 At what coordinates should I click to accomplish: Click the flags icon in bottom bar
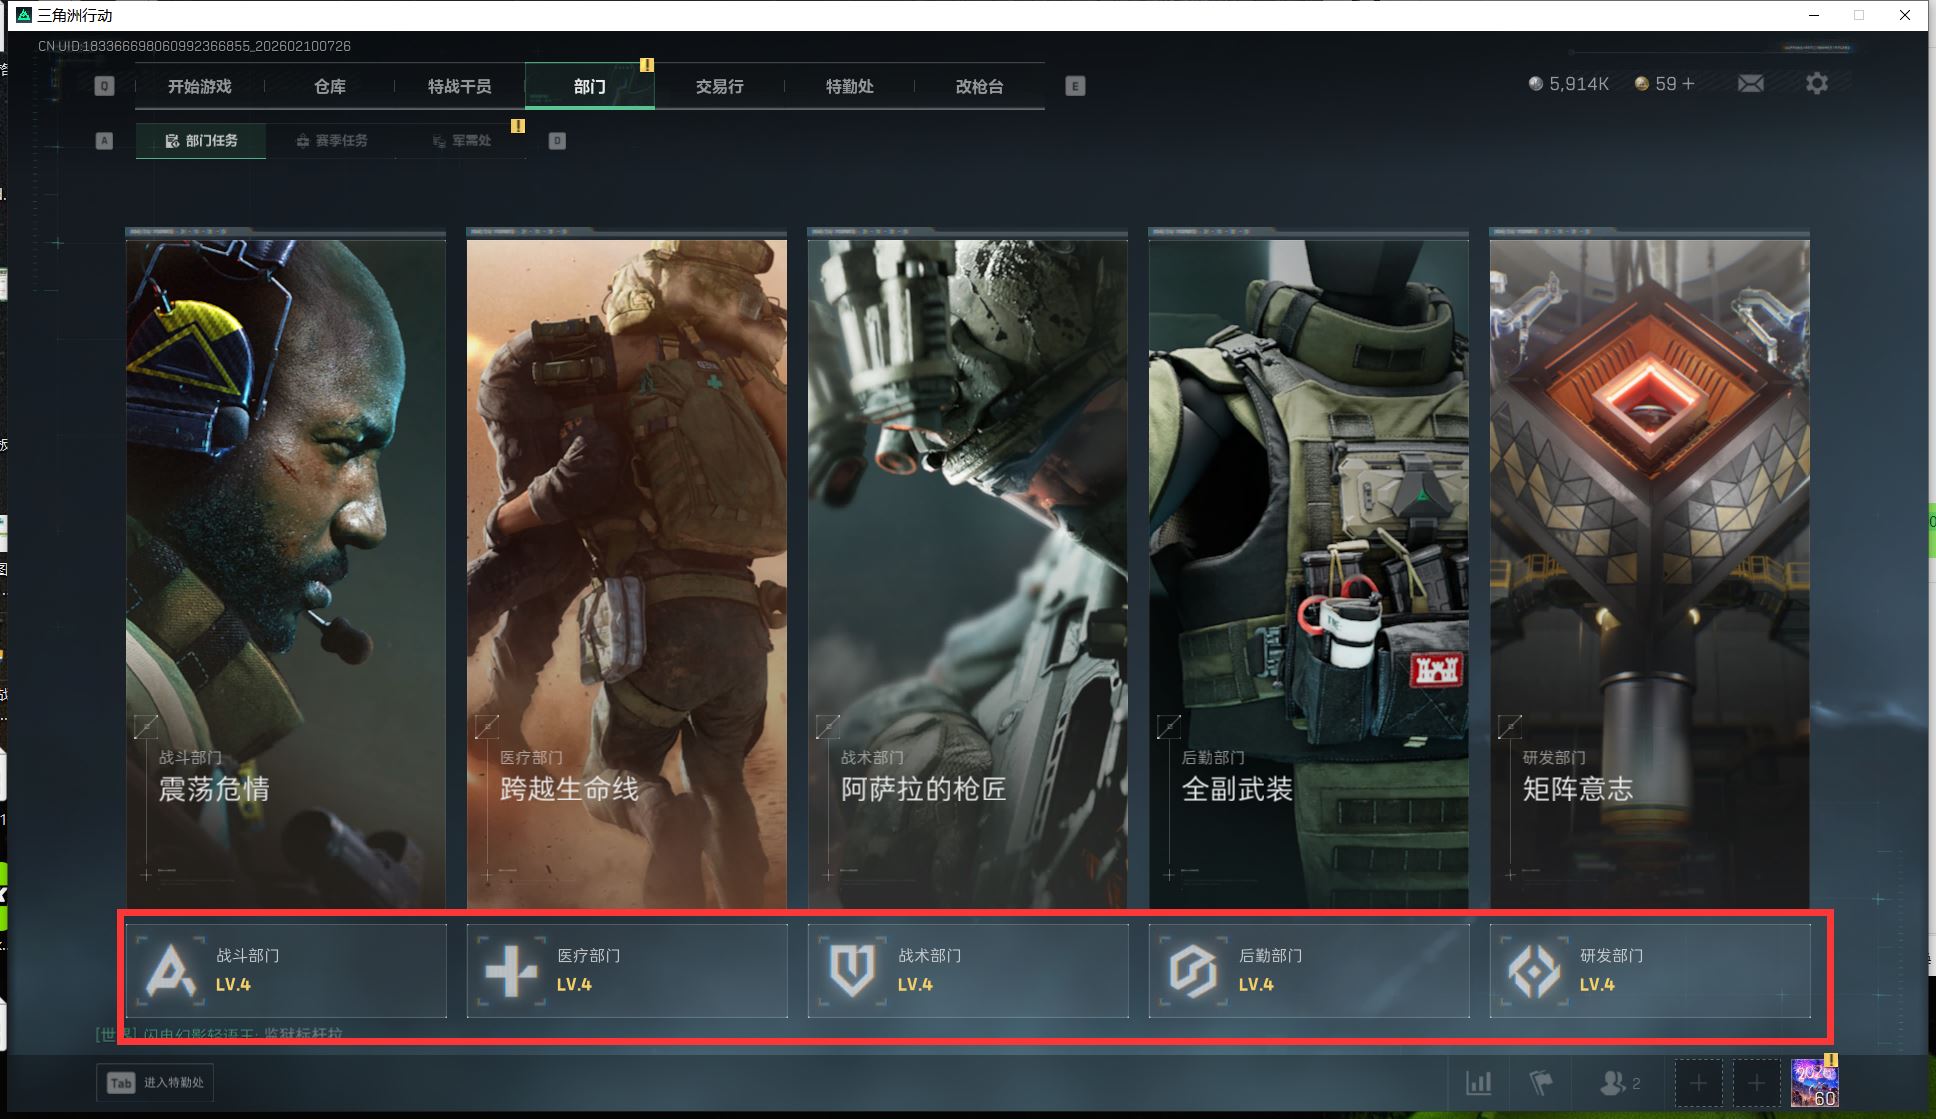1541,1082
